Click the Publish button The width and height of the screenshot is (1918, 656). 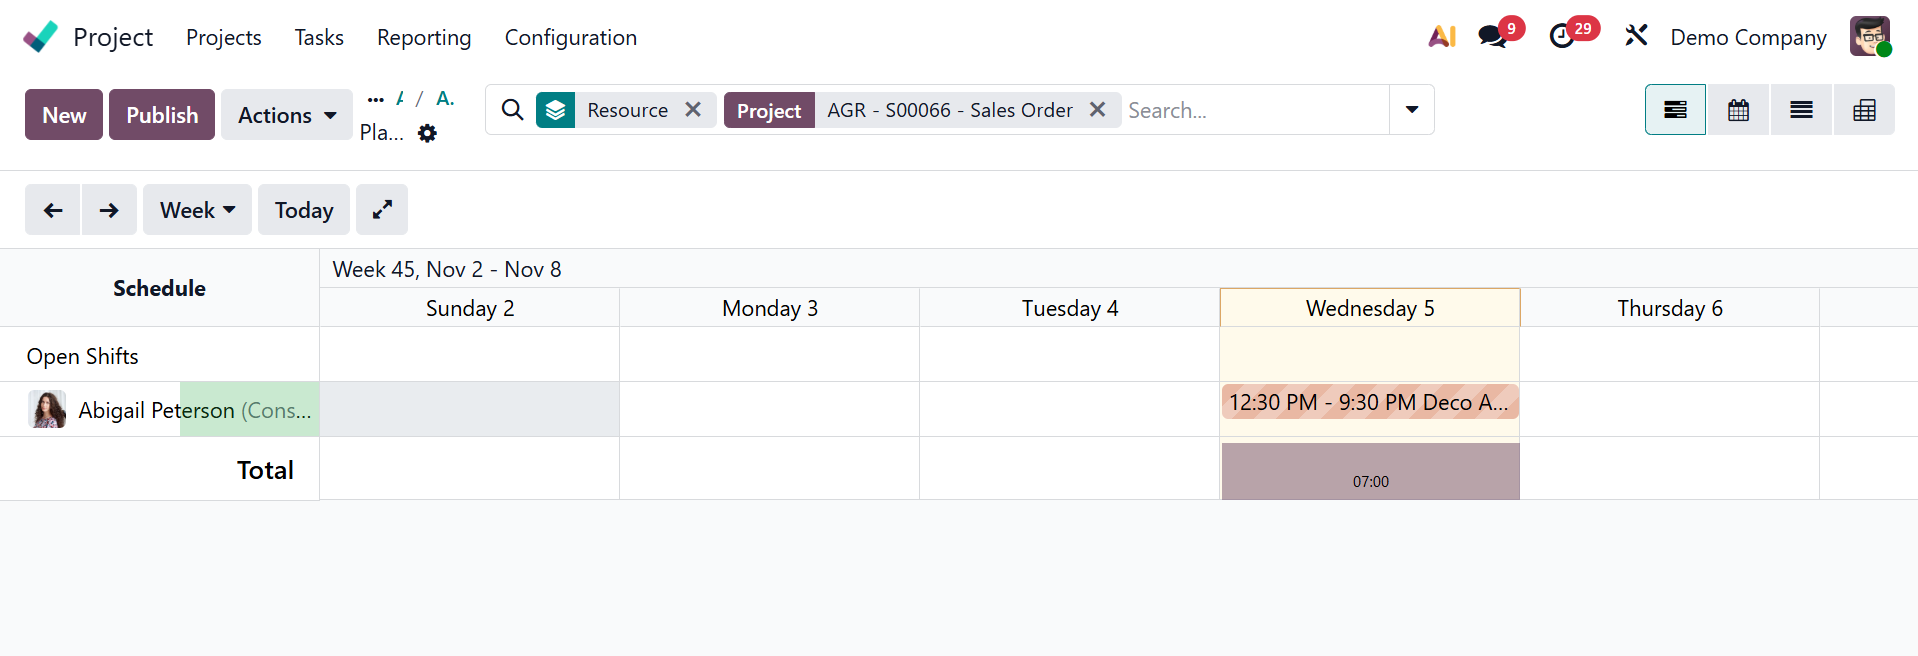(162, 115)
